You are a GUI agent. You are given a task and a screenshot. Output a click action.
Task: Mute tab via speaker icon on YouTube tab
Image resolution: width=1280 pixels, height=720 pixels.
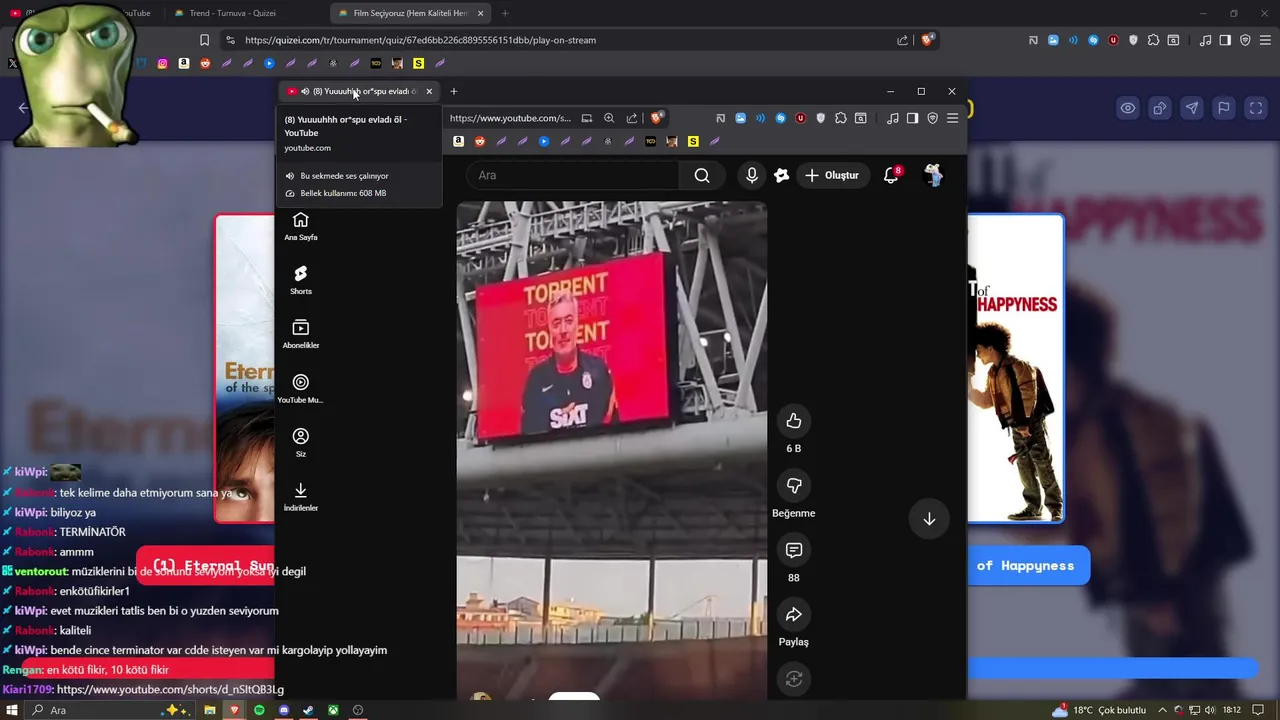coord(305,91)
